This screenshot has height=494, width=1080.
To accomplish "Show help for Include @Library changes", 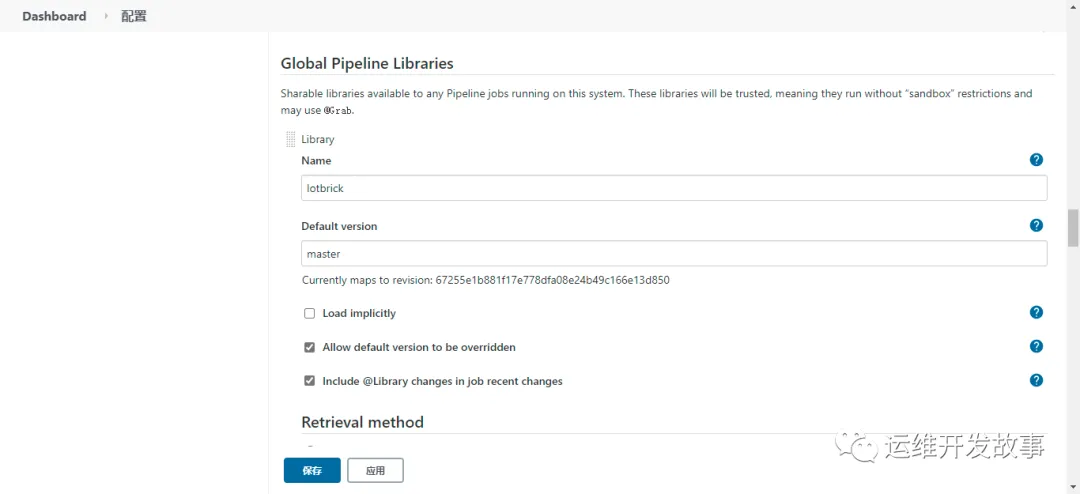I will 1036,381.
